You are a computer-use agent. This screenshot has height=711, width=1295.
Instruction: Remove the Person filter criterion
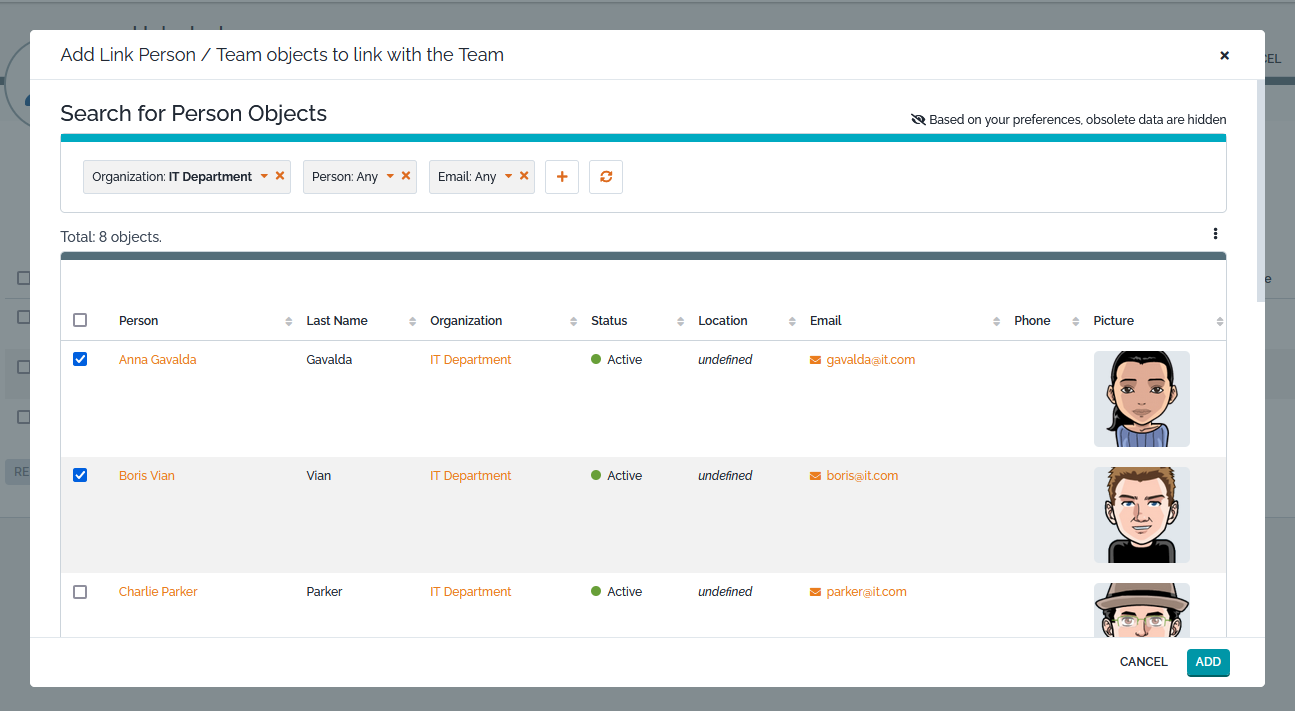tap(404, 176)
